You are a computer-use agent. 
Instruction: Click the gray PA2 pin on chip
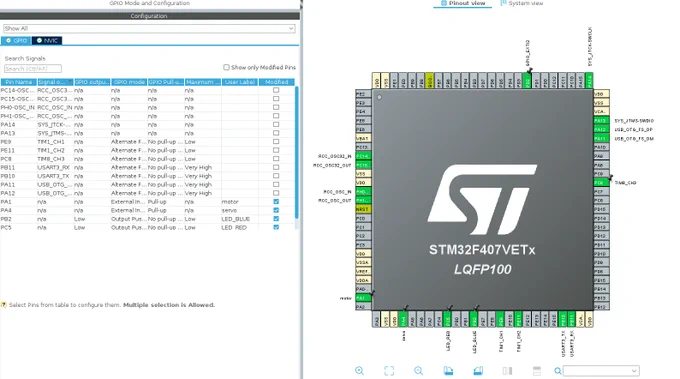click(x=363, y=307)
